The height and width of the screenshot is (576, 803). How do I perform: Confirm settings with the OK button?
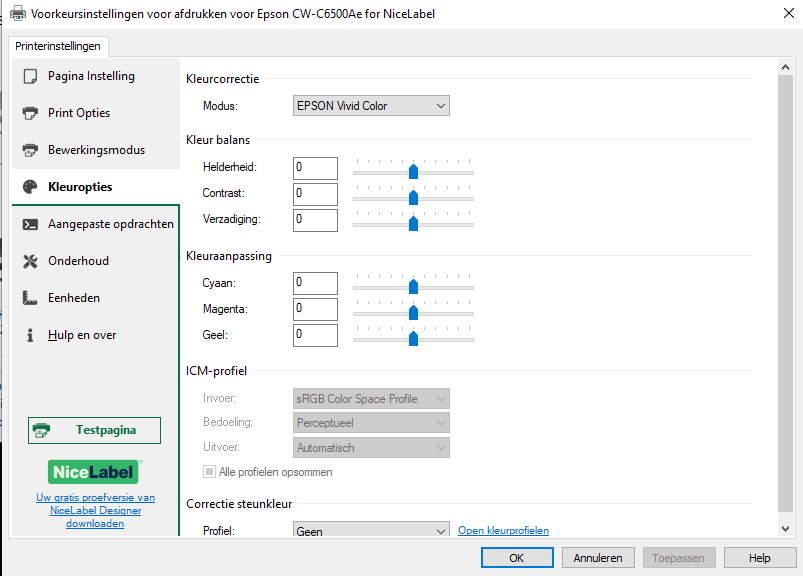tap(517, 558)
